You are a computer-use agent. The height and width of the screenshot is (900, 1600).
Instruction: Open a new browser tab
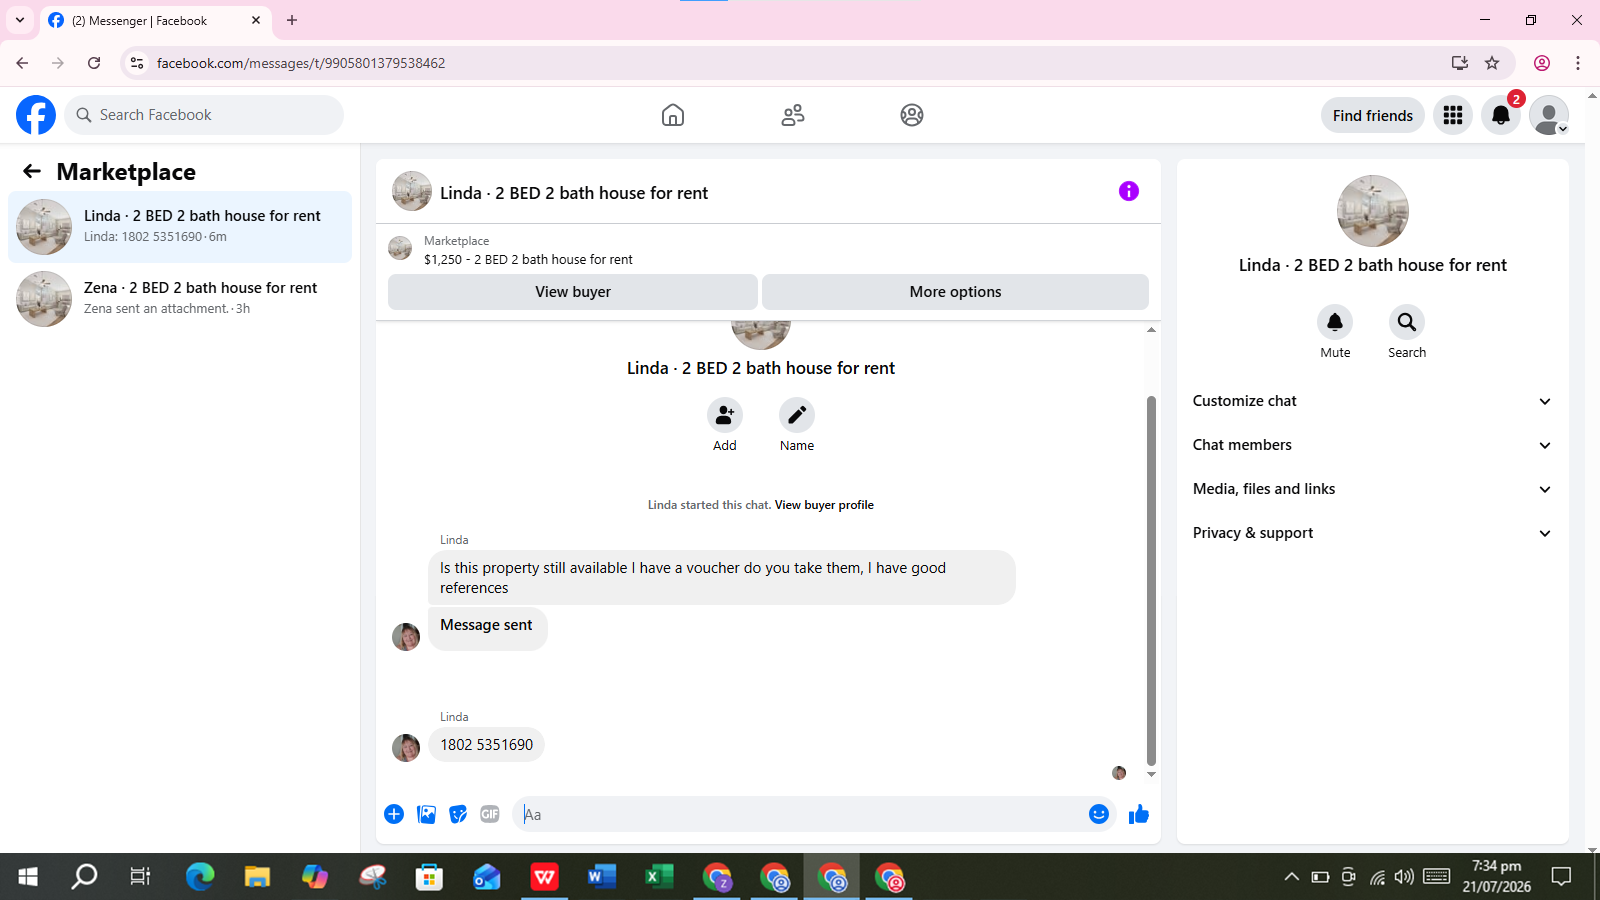pyautogui.click(x=292, y=20)
